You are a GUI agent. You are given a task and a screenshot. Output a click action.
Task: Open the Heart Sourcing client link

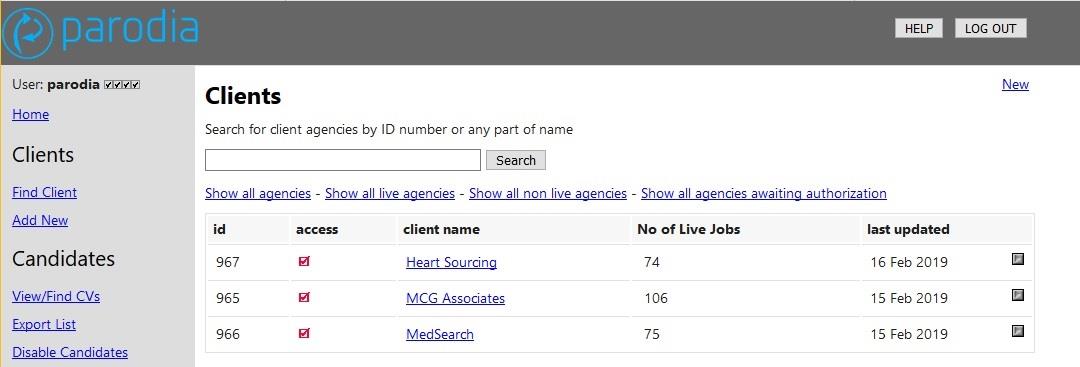tap(451, 262)
